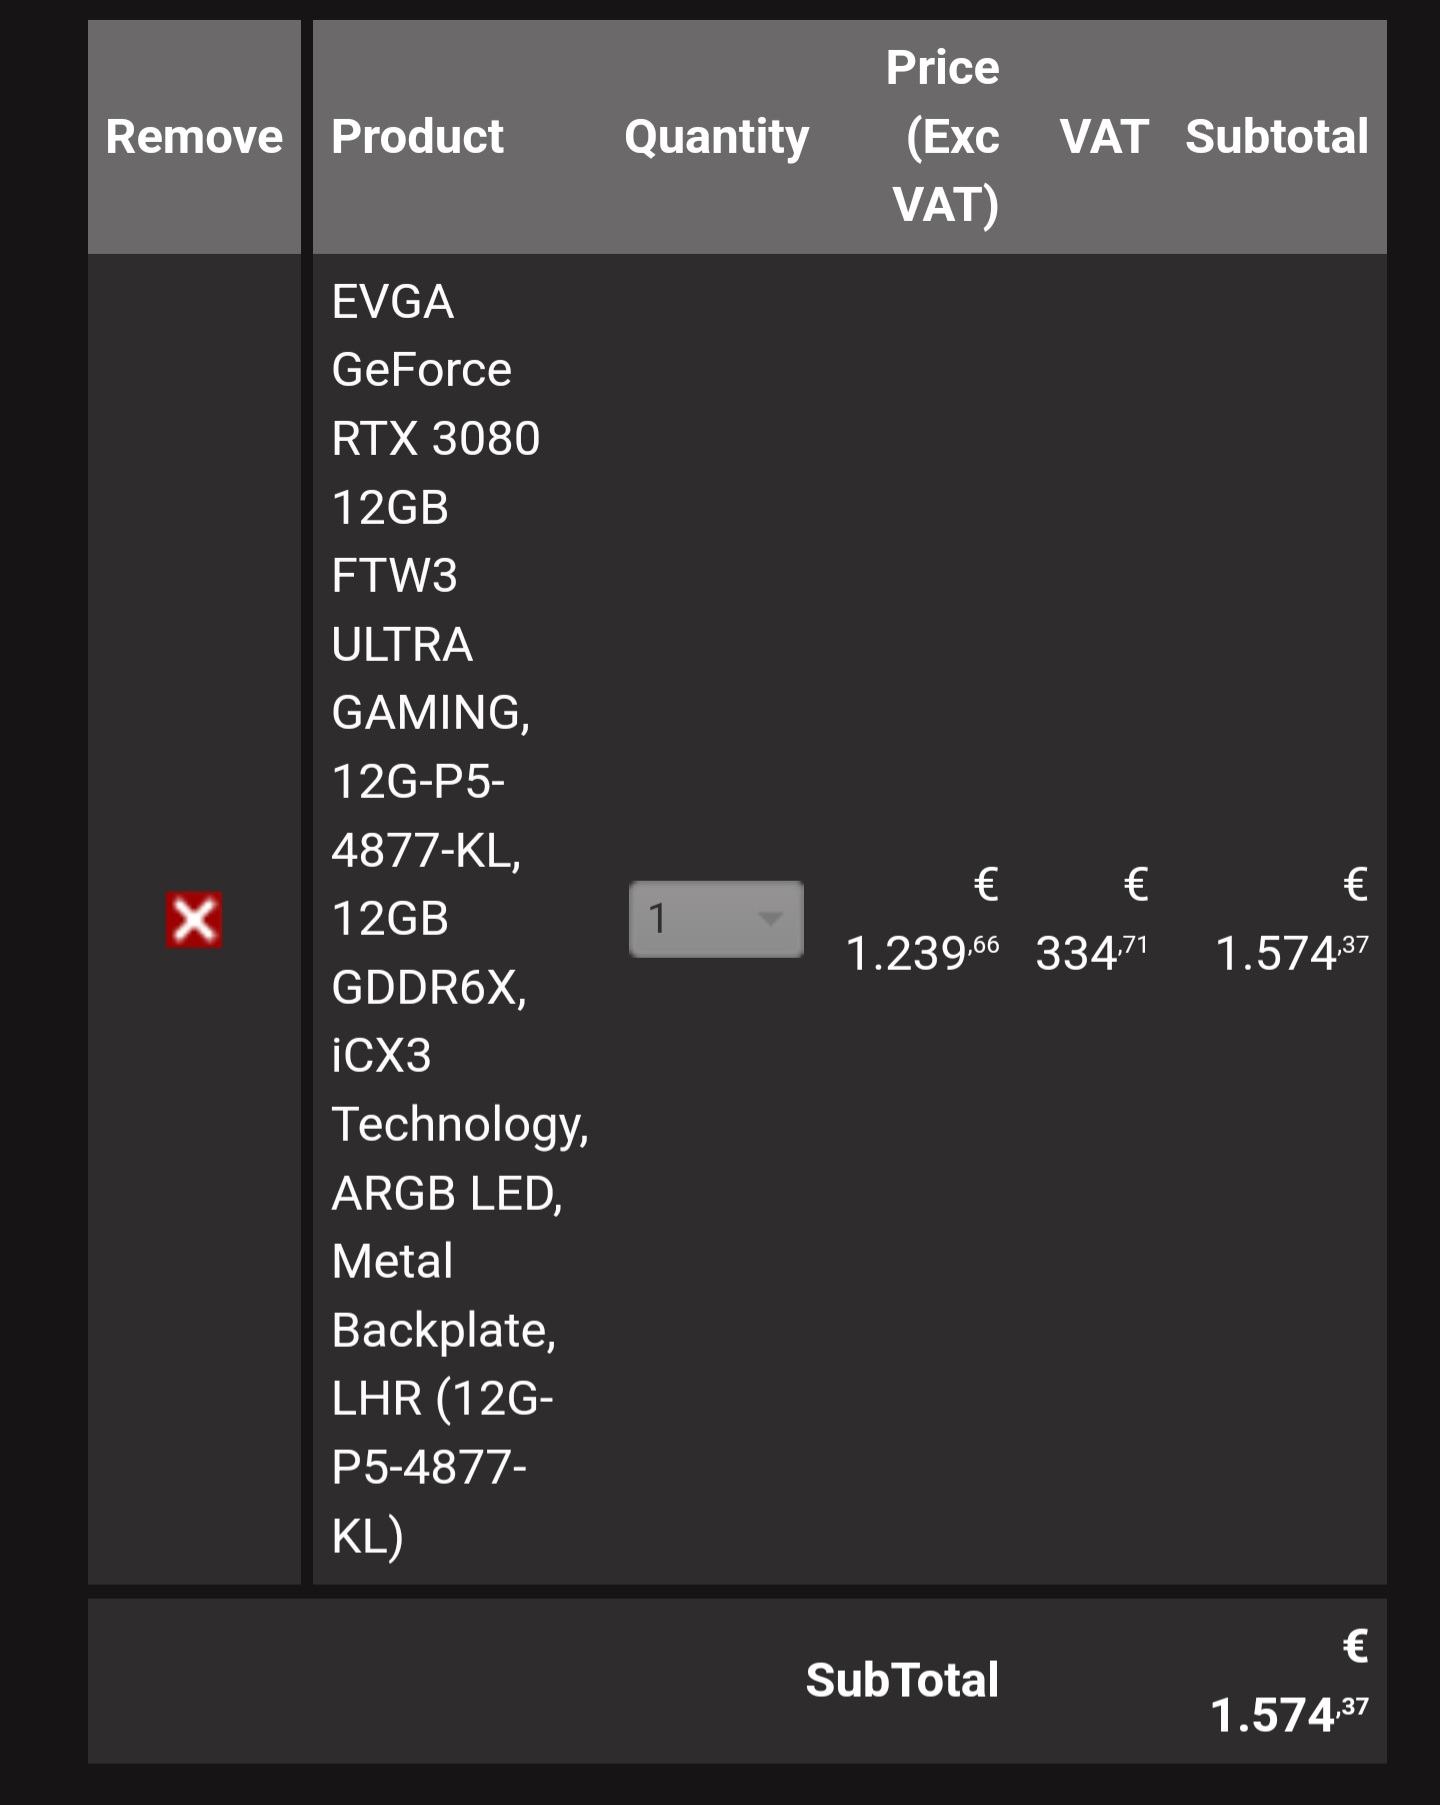Image resolution: width=1440 pixels, height=1805 pixels.
Task: Click the euro symbol above the row subtotal
Action: pyautogui.click(x=1355, y=884)
